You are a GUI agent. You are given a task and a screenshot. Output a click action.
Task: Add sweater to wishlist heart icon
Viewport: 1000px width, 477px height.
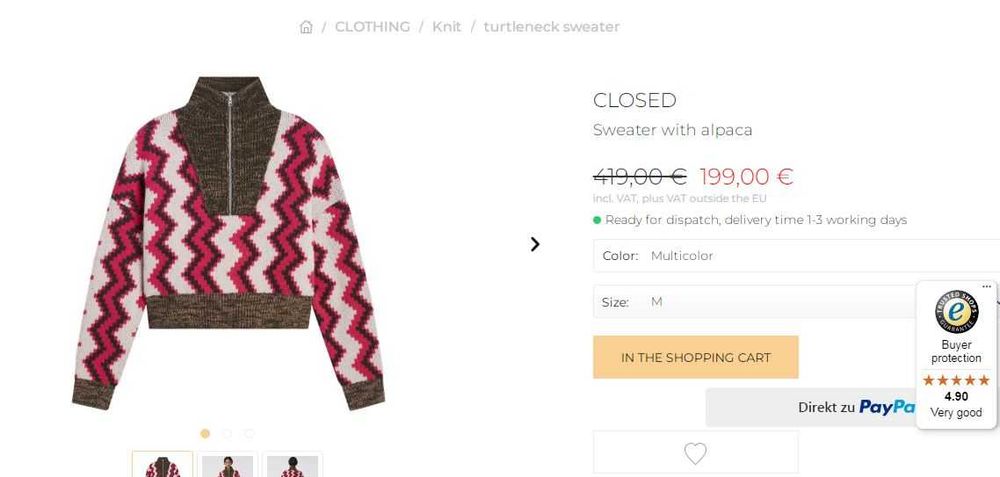click(x=695, y=453)
